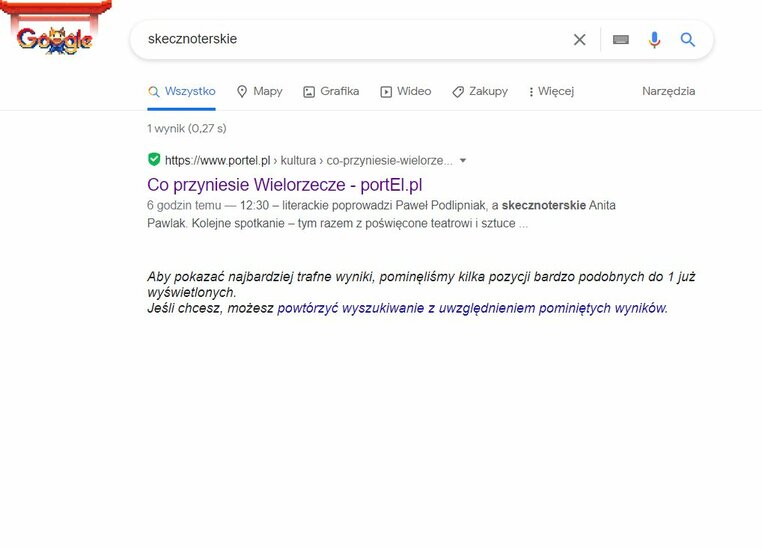This screenshot has width=762, height=549.
Task: Expand the dropdown arrow after result URL
Action: [x=463, y=160]
